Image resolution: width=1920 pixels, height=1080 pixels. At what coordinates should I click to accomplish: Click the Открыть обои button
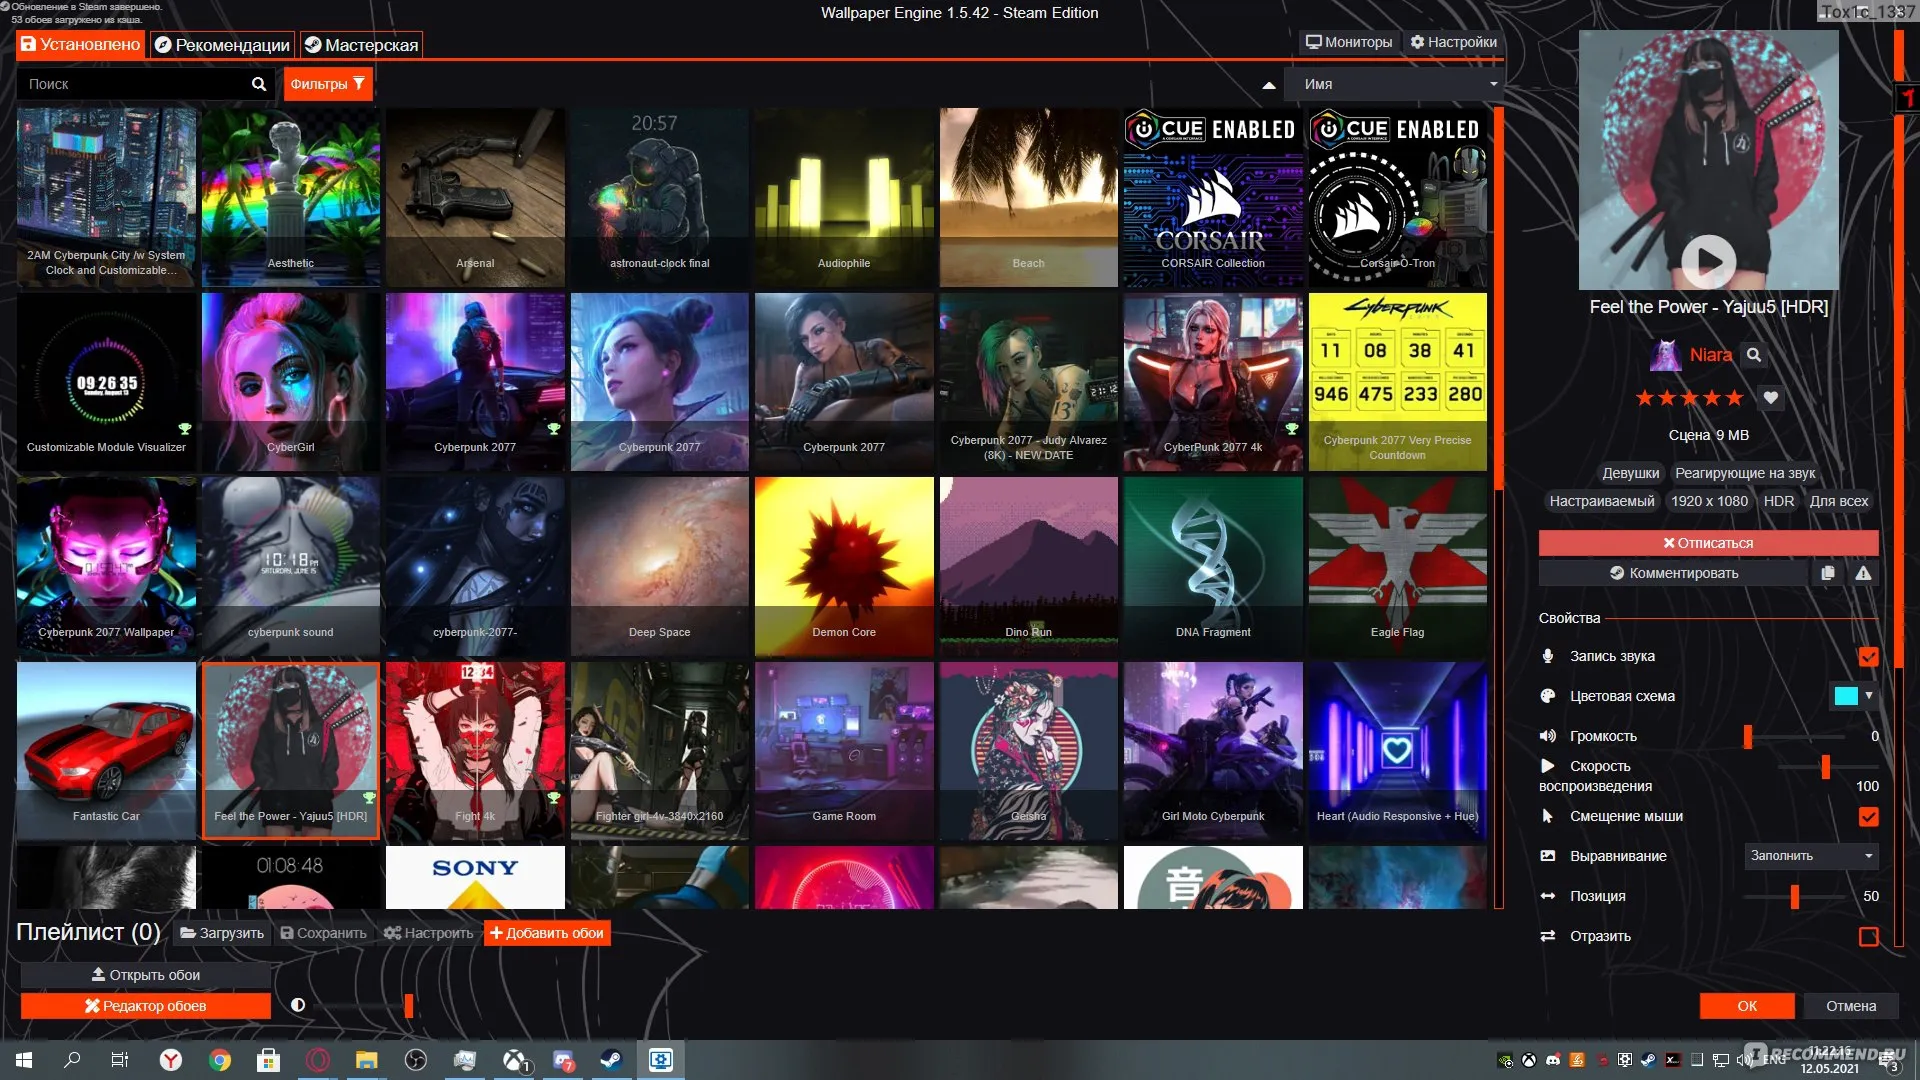pos(145,975)
